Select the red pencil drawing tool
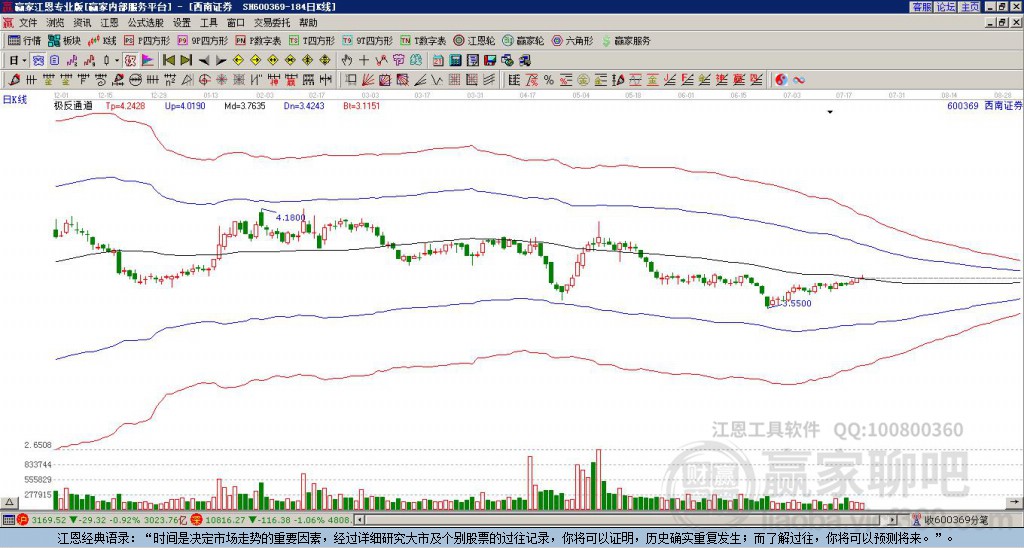 click(x=12, y=80)
